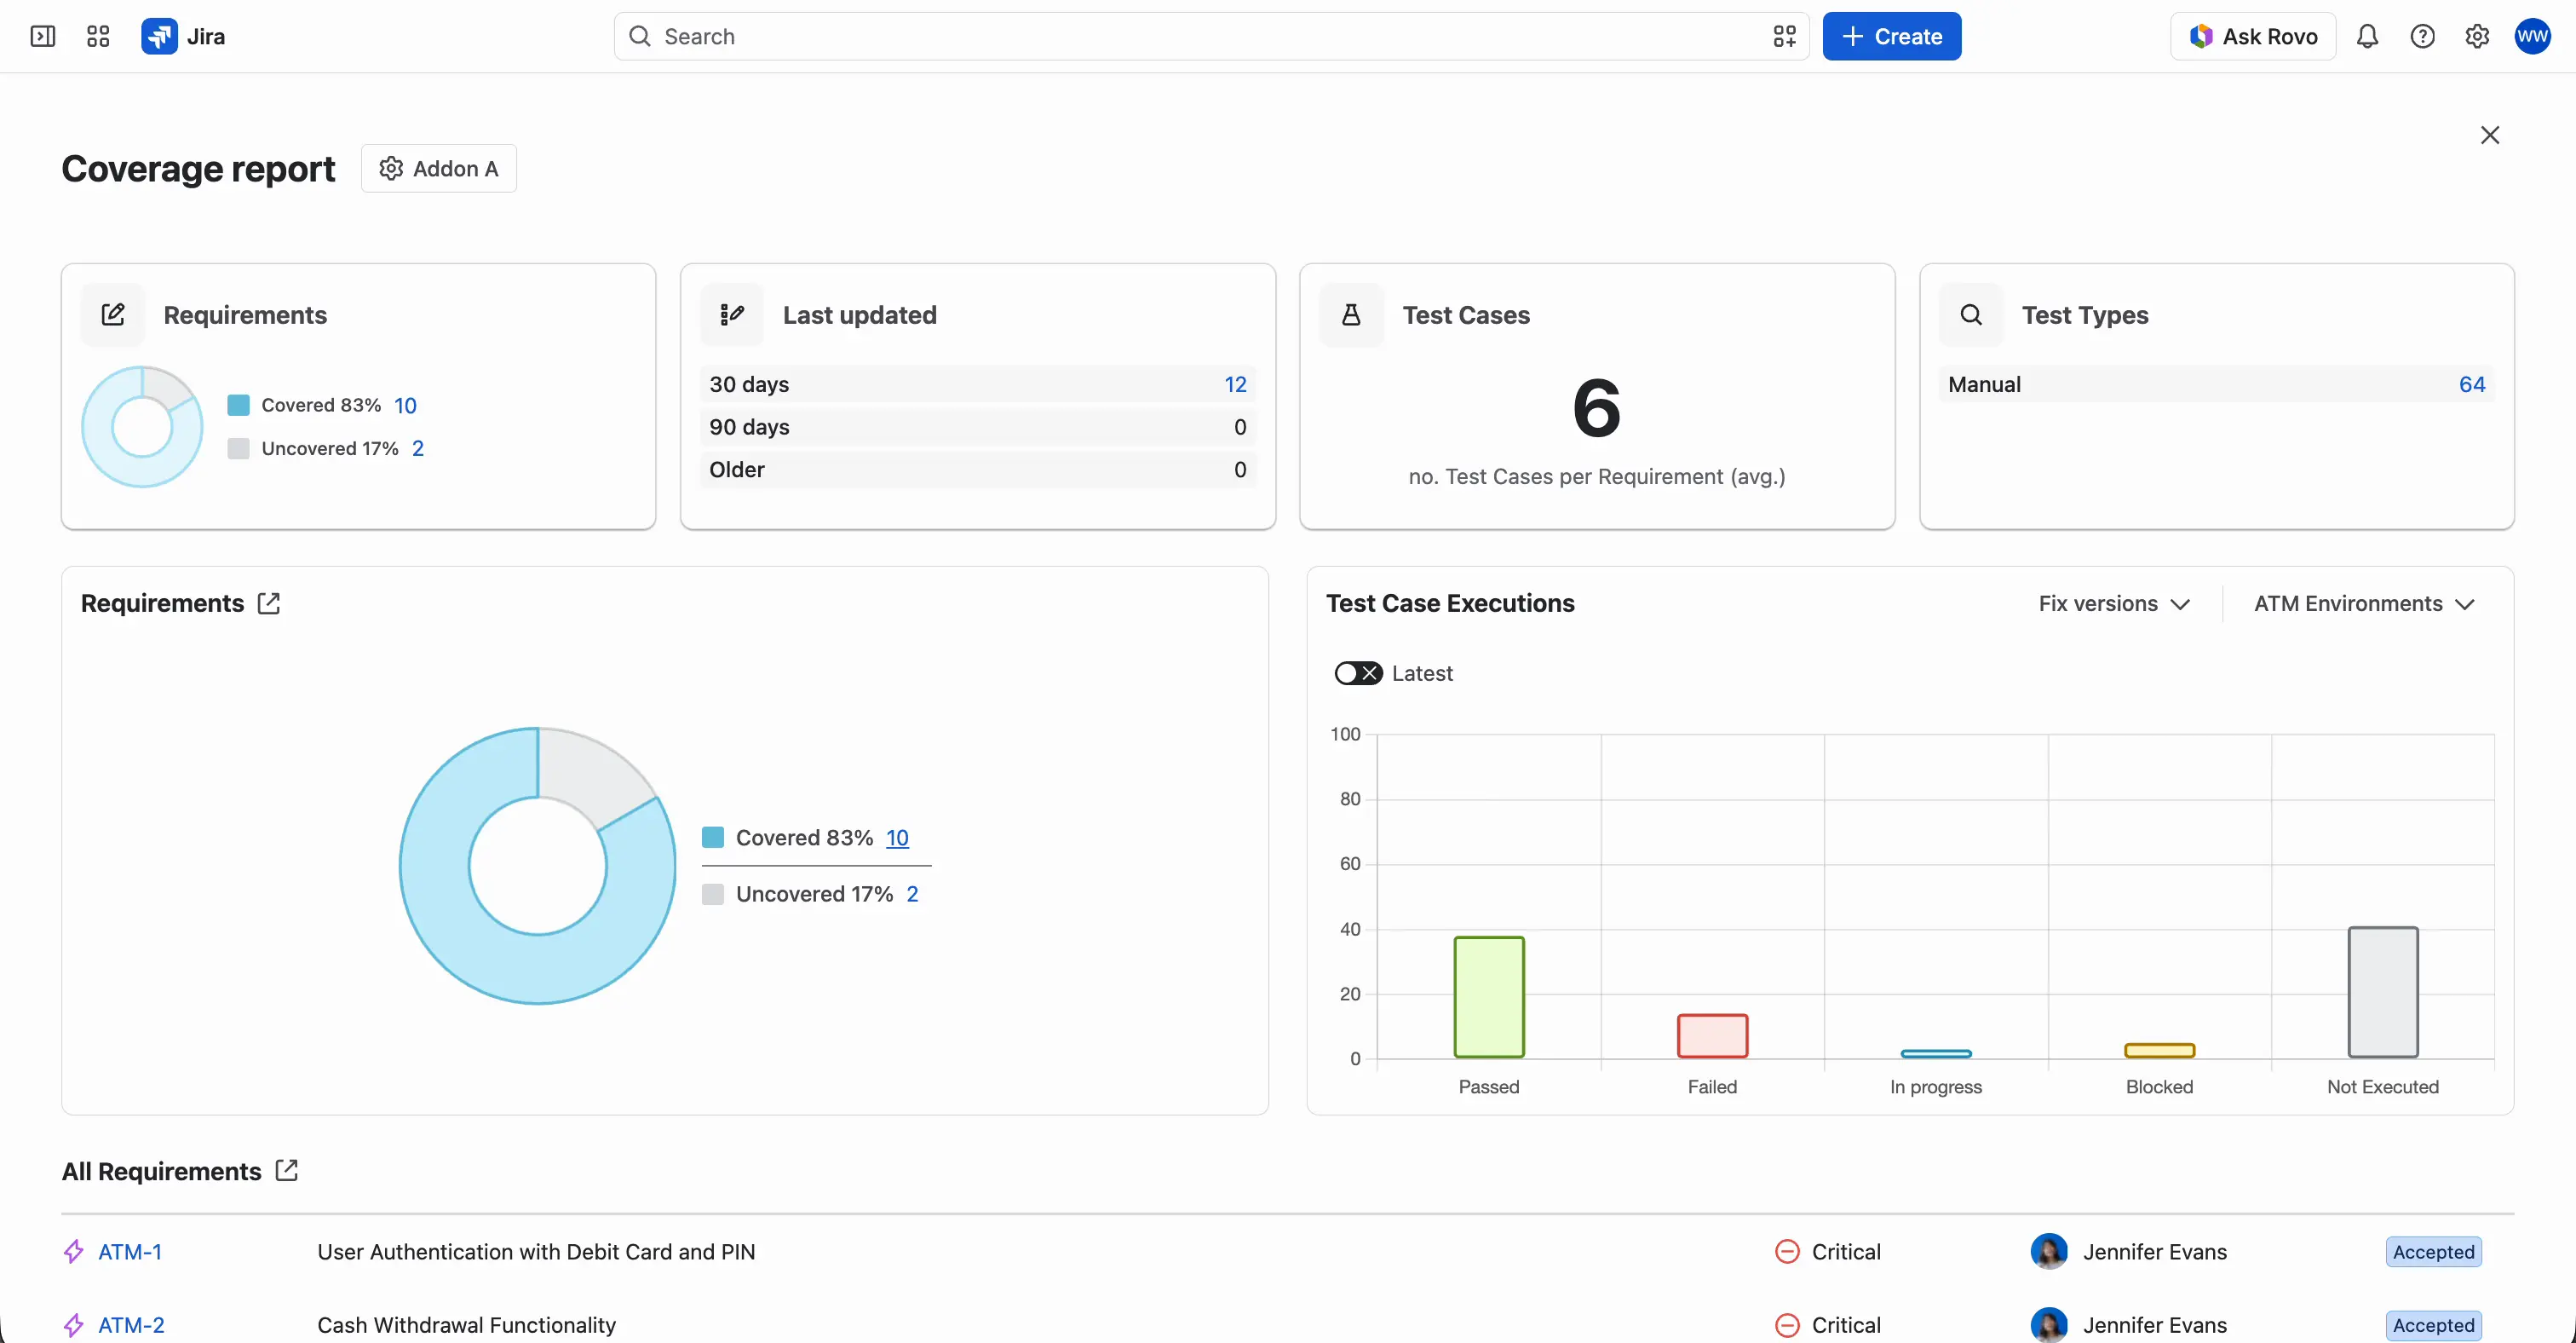Click the Test Types magnifier icon
Viewport: 2576px width, 1343px height.
[1971, 315]
